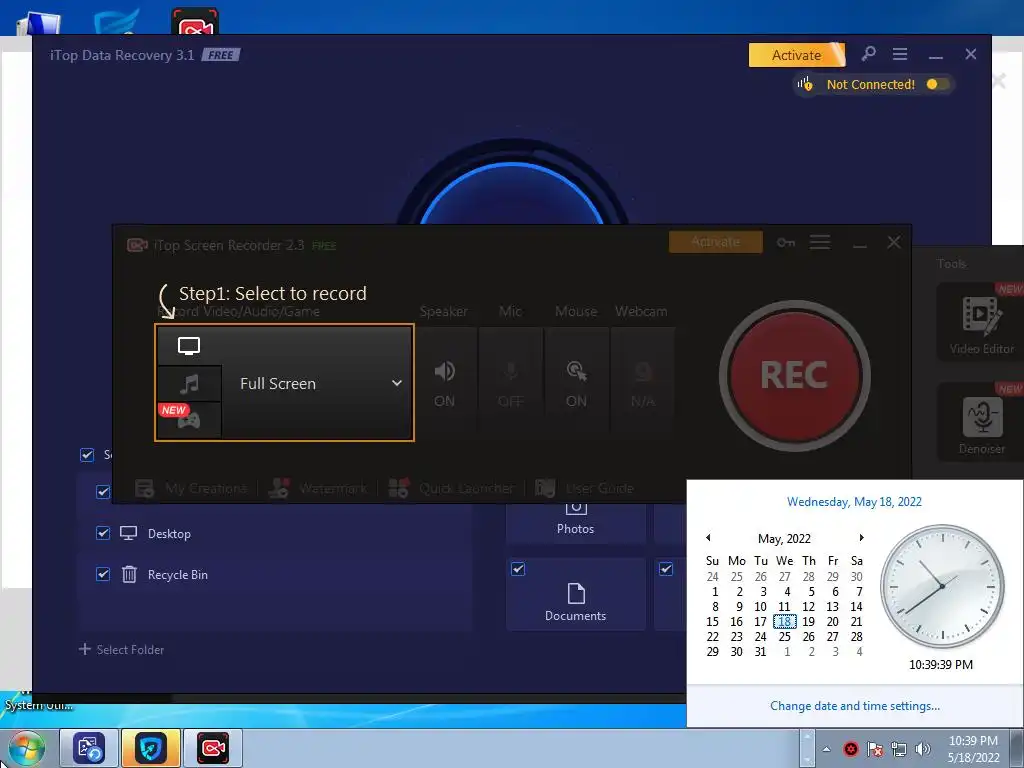Click the Not Connected signal warning icon
The height and width of the screenshot is (768, 1024).
point(805,84)
